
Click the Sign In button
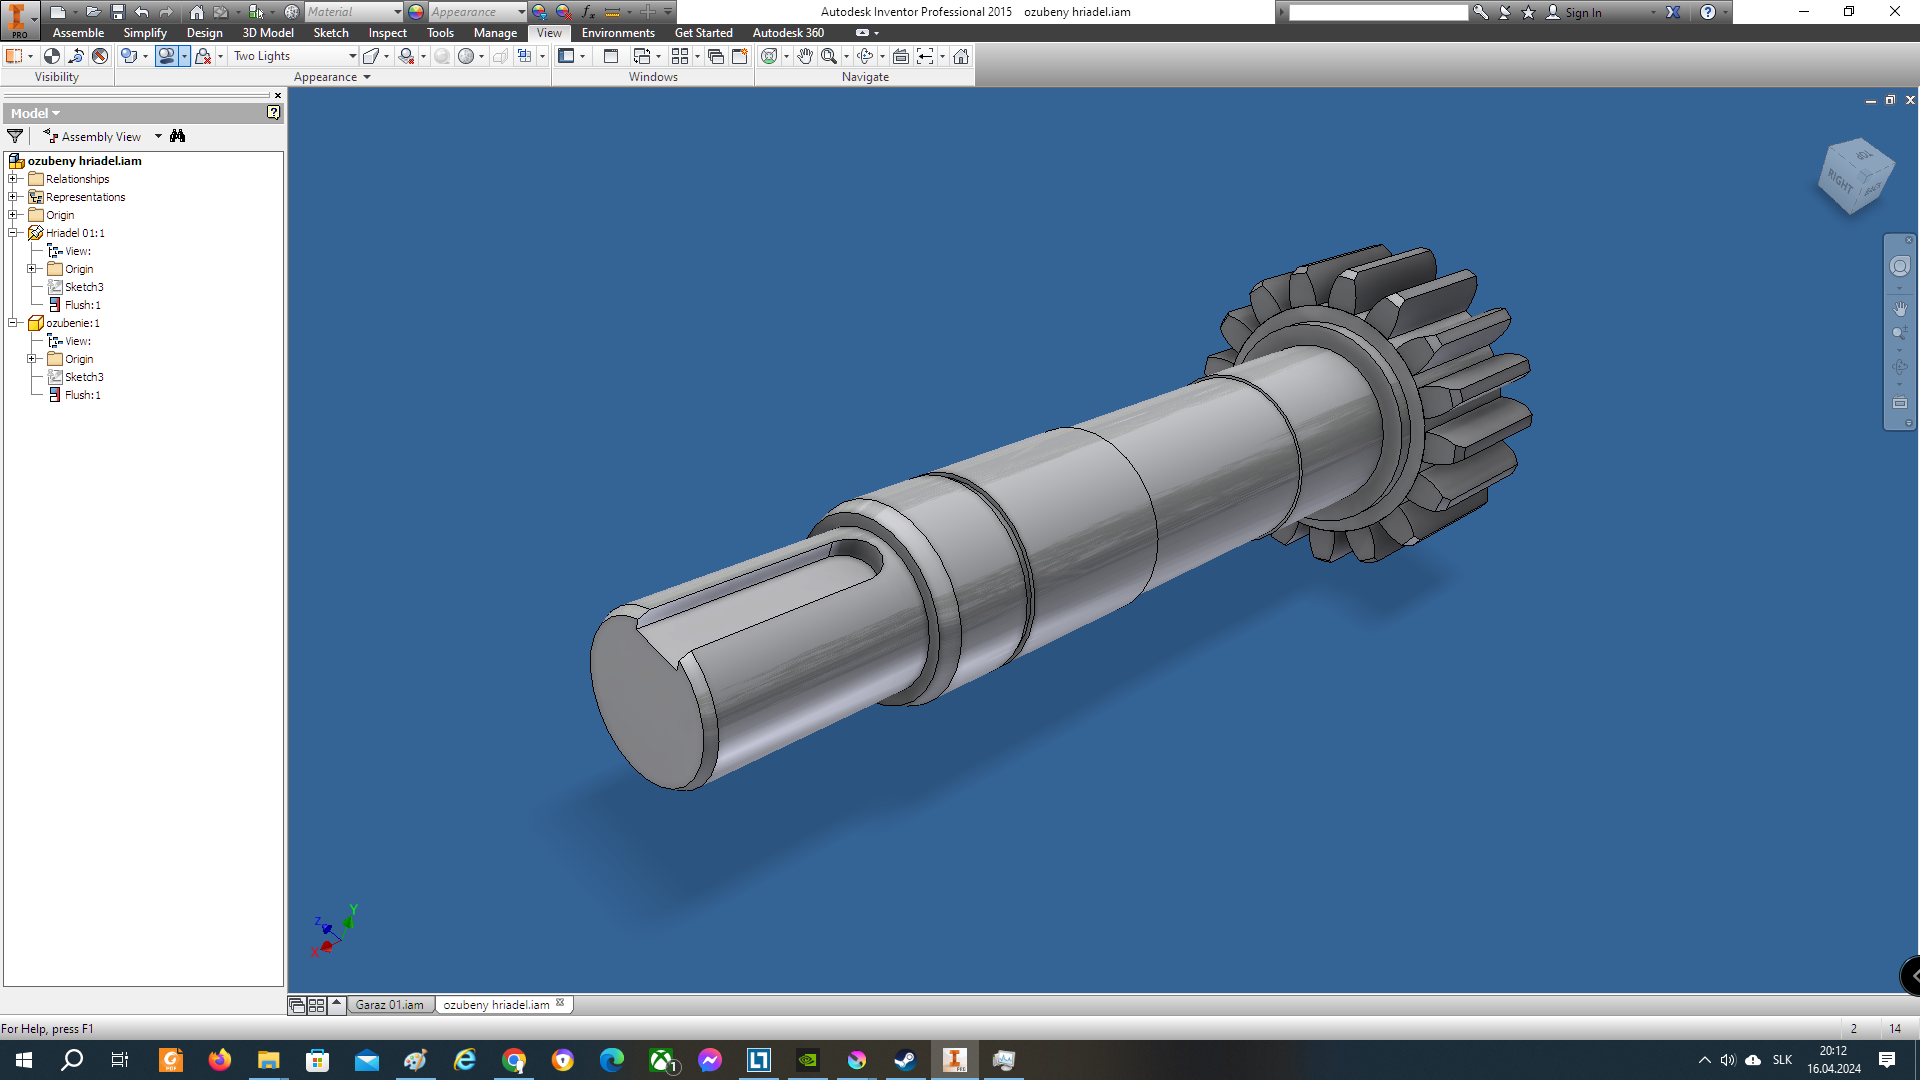[x=1575, y=12]
